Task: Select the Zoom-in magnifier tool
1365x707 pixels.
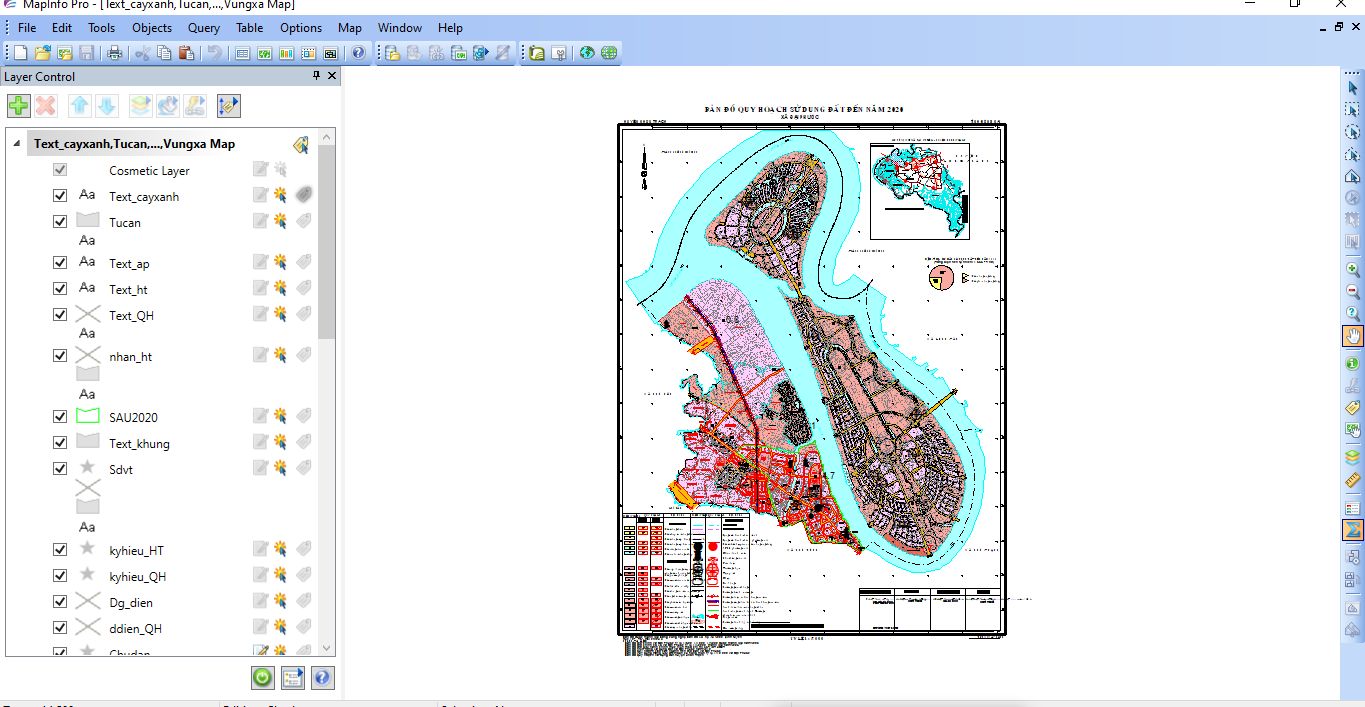Action: pos(1352,270)
